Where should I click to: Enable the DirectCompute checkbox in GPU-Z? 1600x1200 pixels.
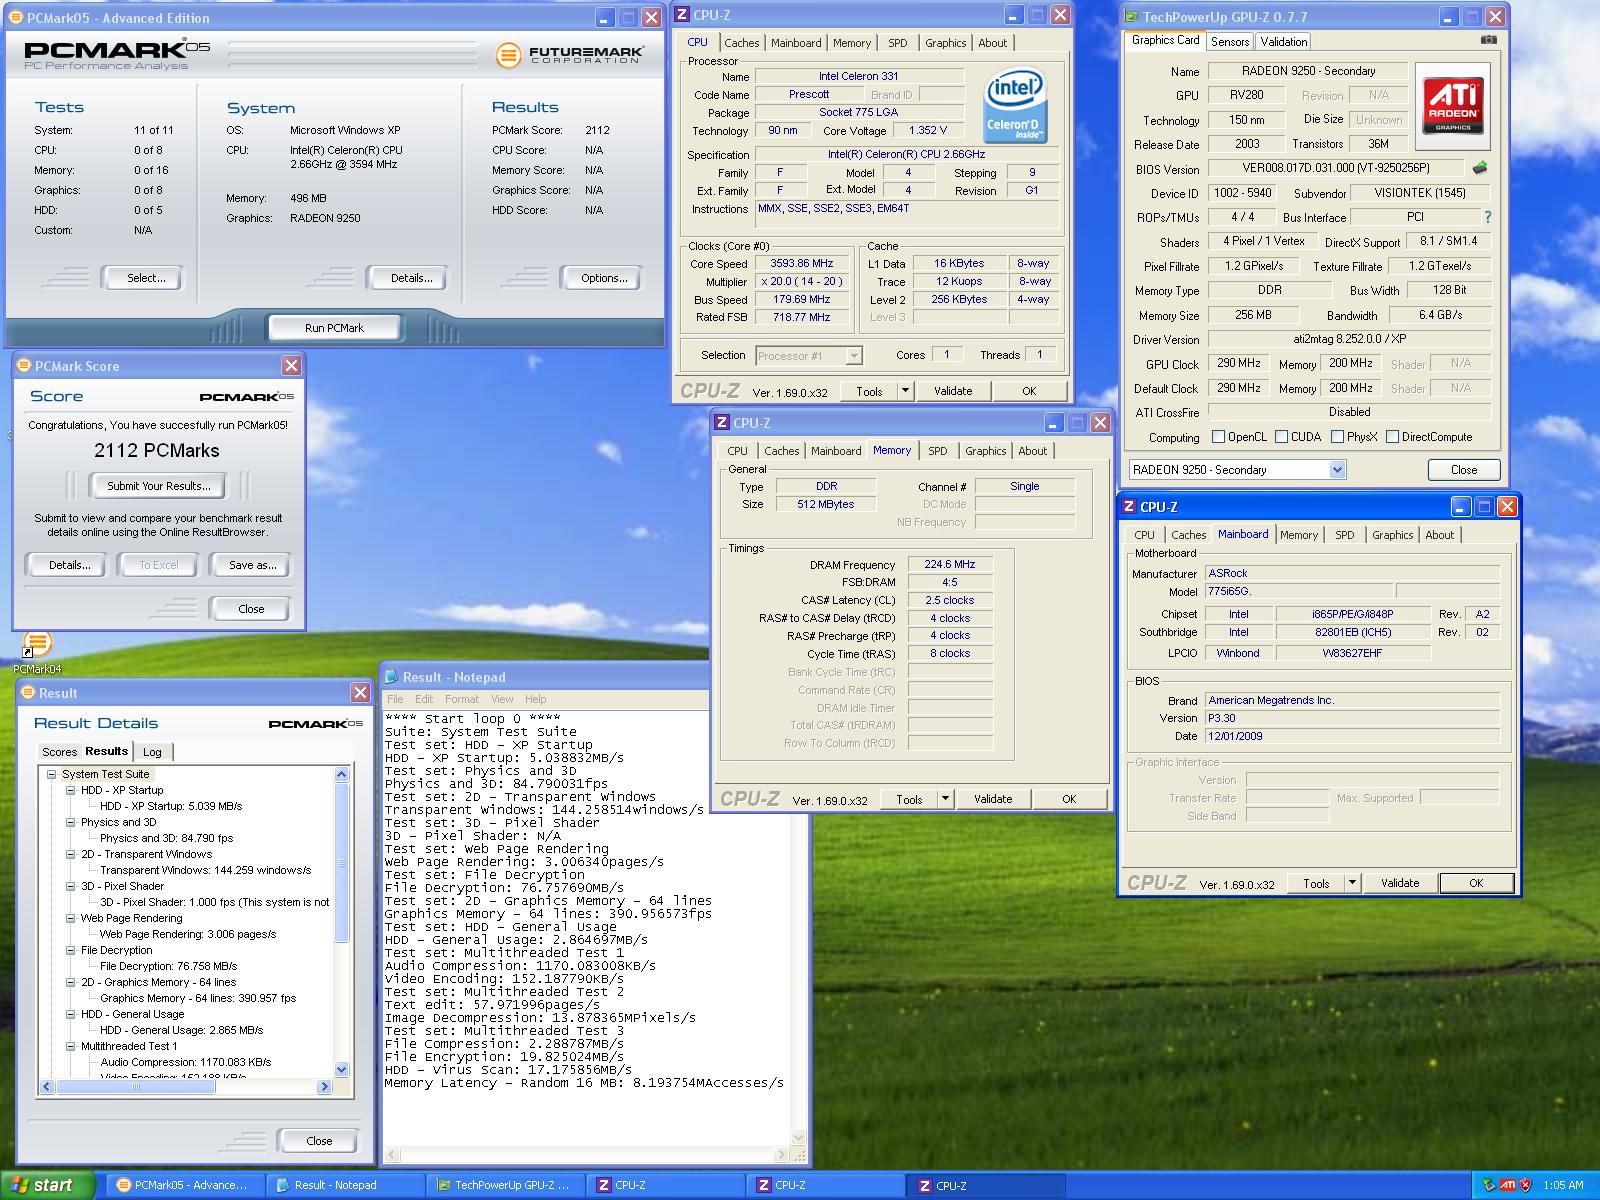click(x=1392, y=437)
